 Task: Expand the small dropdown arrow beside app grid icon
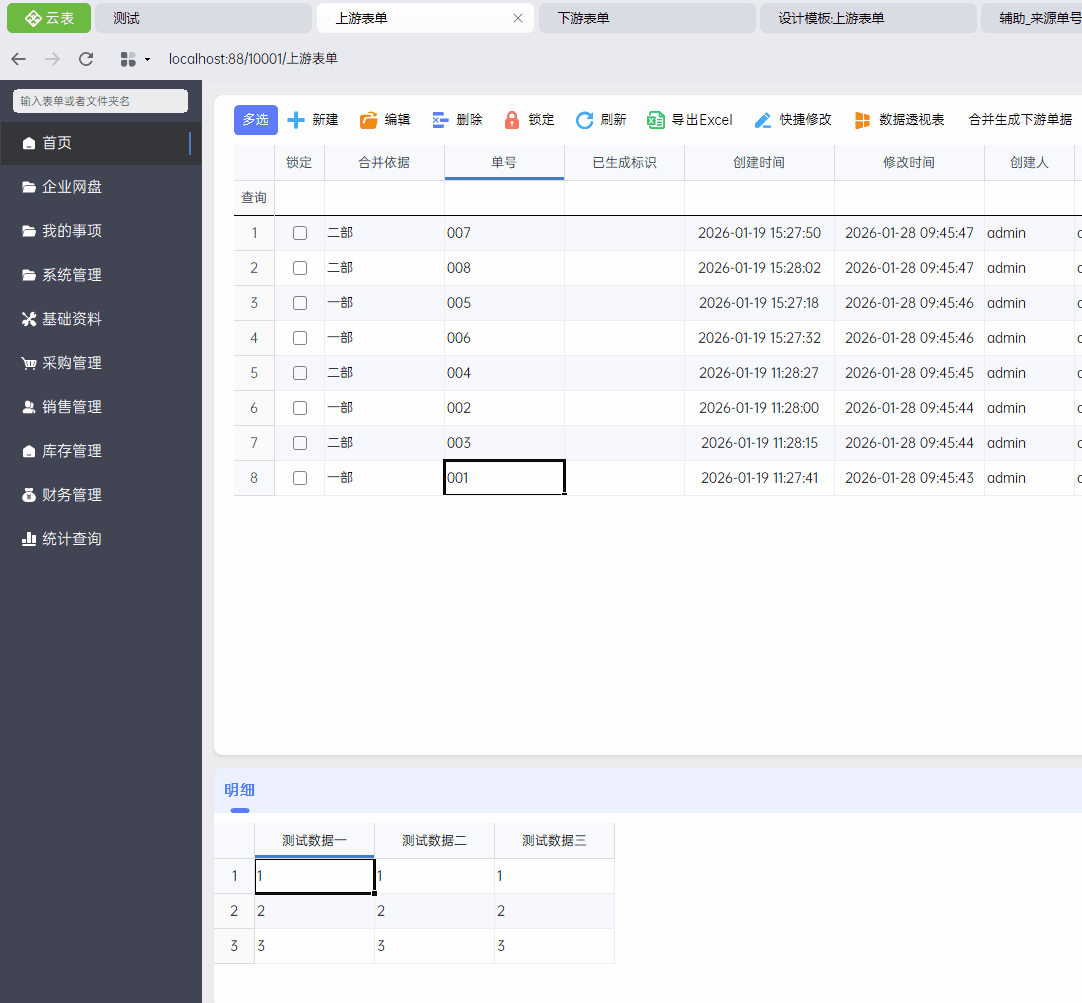147,60
